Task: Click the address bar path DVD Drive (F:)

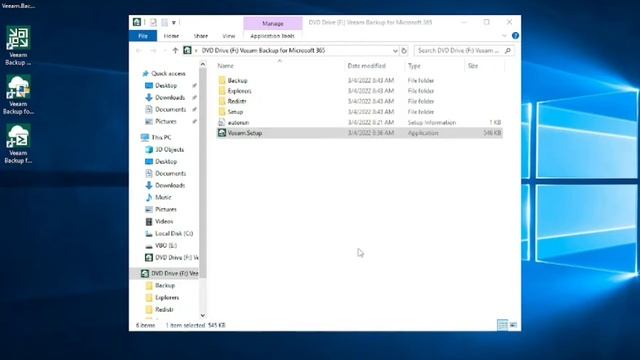Action: (x=263, y=51)
